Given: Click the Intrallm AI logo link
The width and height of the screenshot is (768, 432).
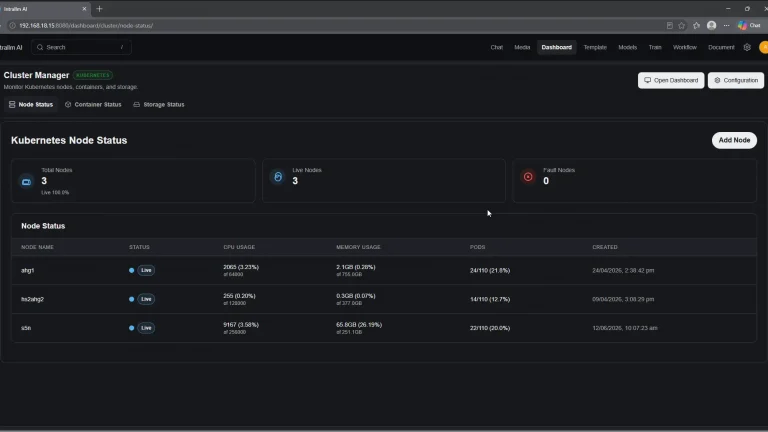Looking at the screenshot, I should tap(11, 48).
